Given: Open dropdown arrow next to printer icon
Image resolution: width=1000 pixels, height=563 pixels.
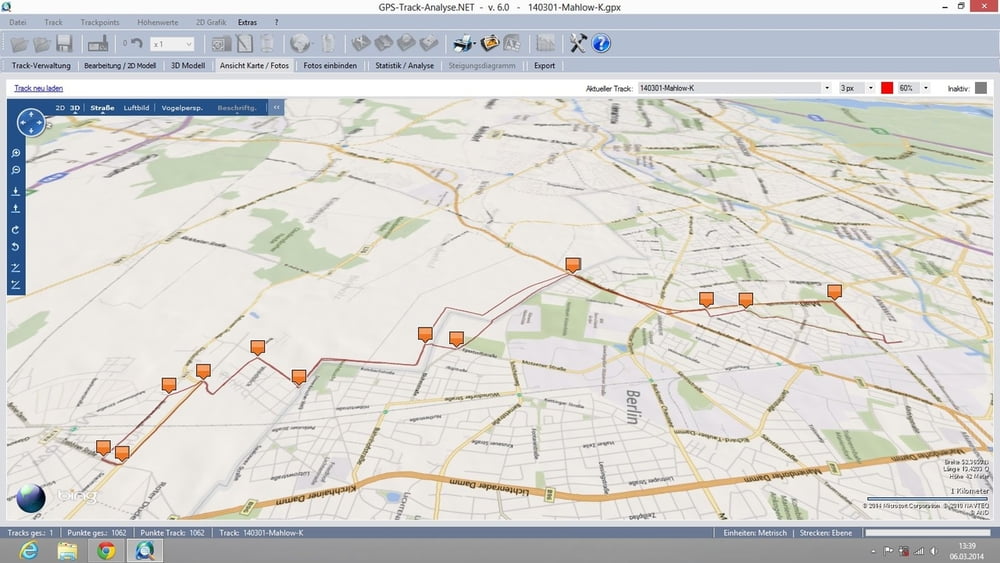Looking at the screenshot, I should (474, 44).
